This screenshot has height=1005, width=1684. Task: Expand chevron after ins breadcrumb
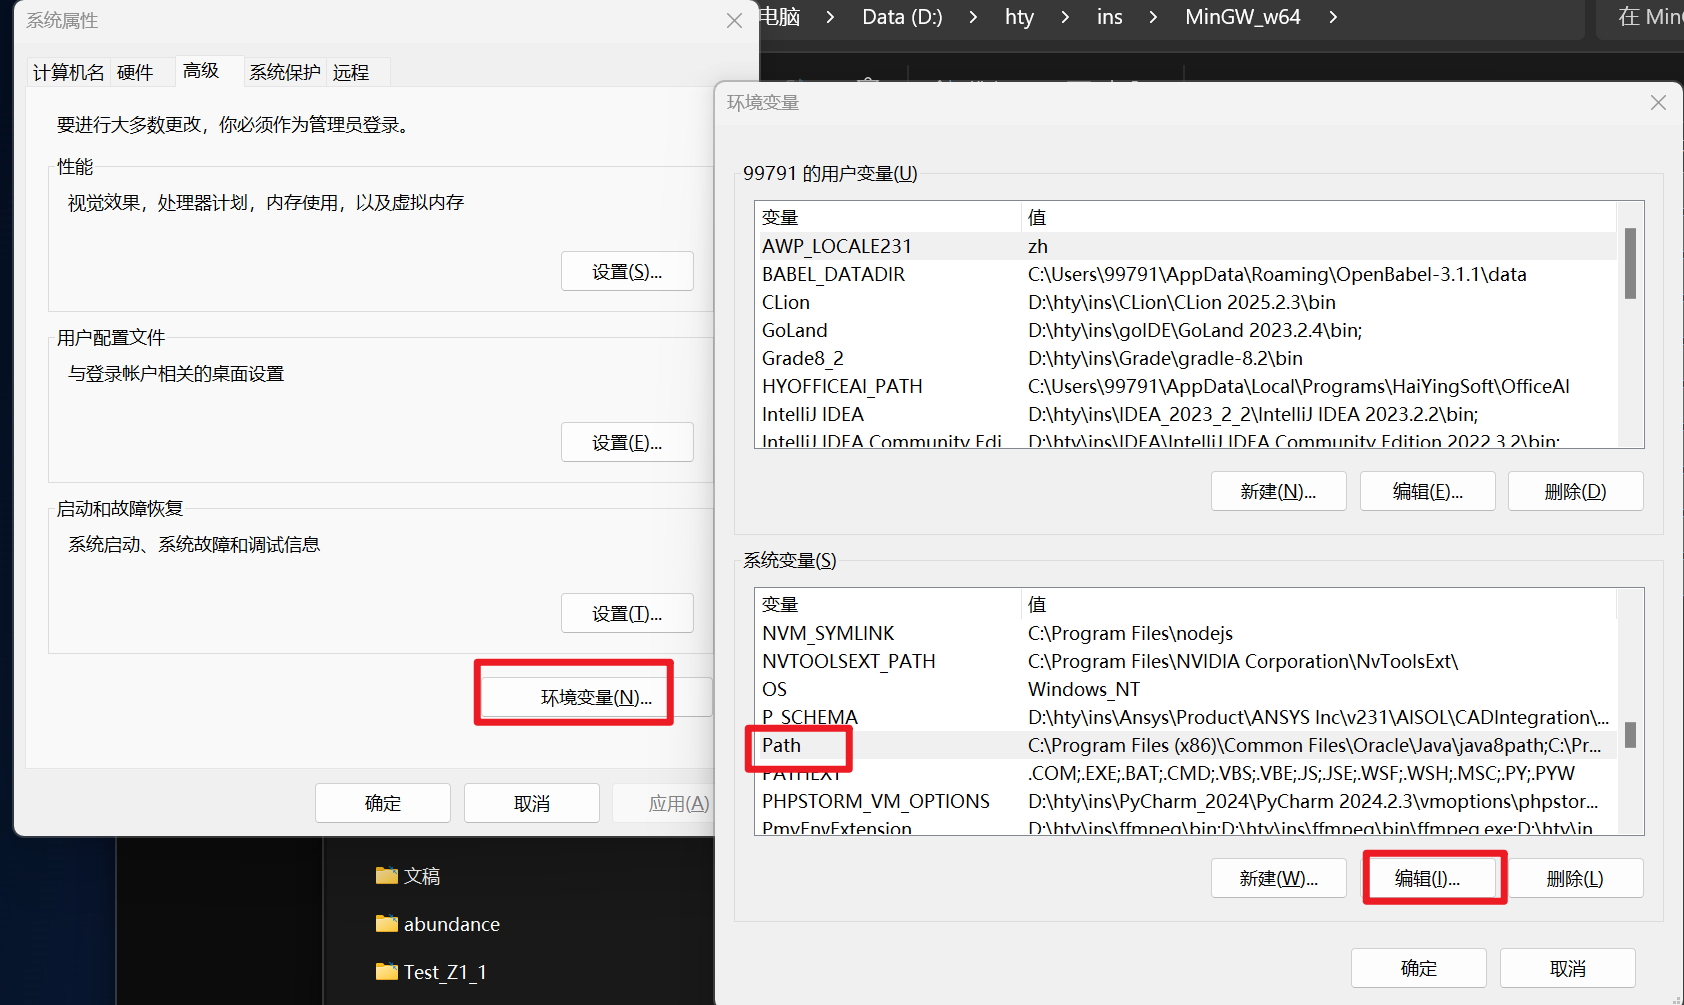[x=1153, y=17]
